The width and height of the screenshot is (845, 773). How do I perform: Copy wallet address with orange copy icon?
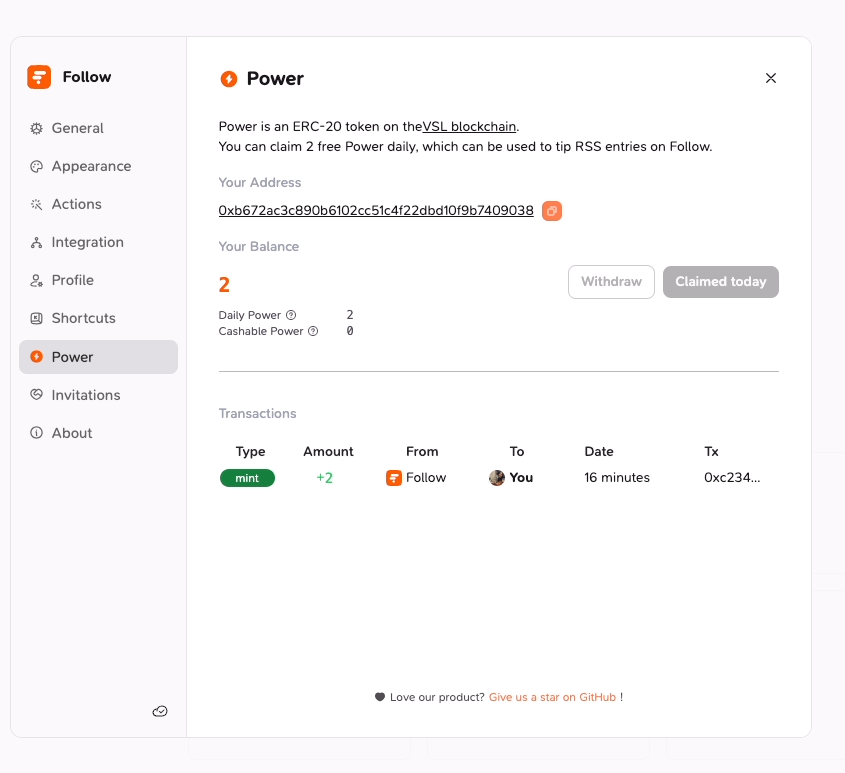pyautogui.click(x=552, y=211)
